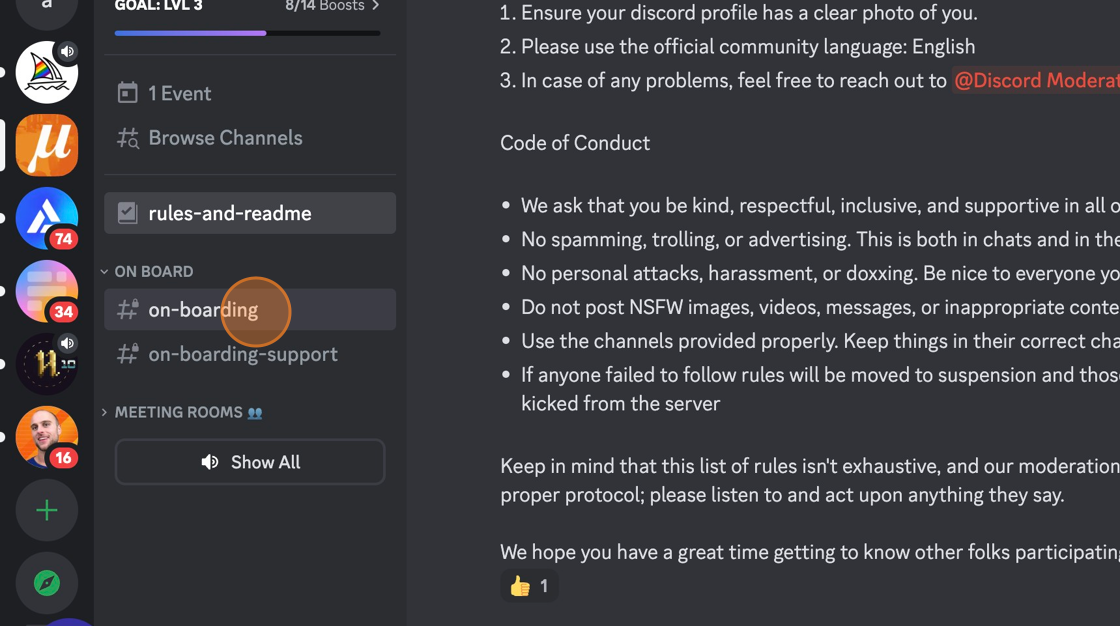Click the green plus Add Server icon
The height and width of the screenshot is (626, 1120).
click(x=46, y=510)
